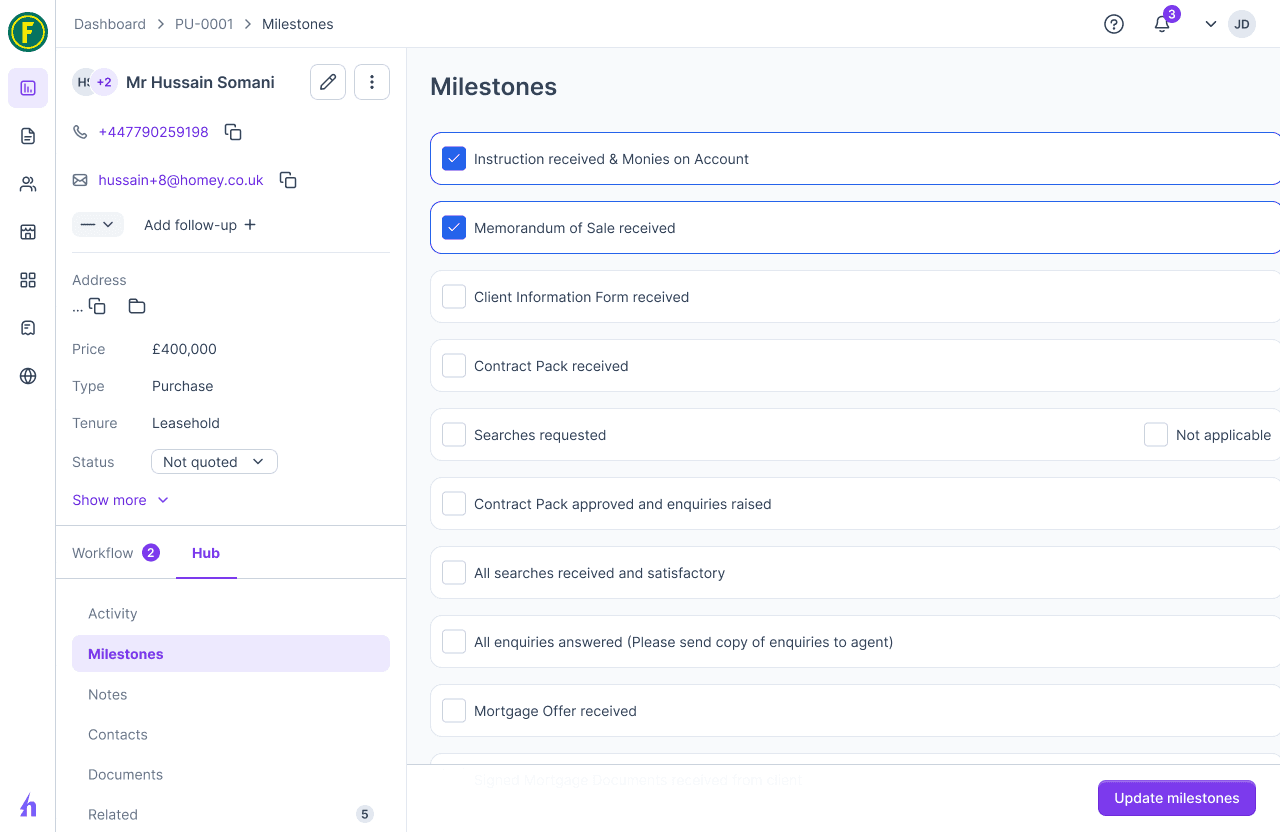Open the Not quoted status dropdown
1280x832 pixels.
point(214,462)
